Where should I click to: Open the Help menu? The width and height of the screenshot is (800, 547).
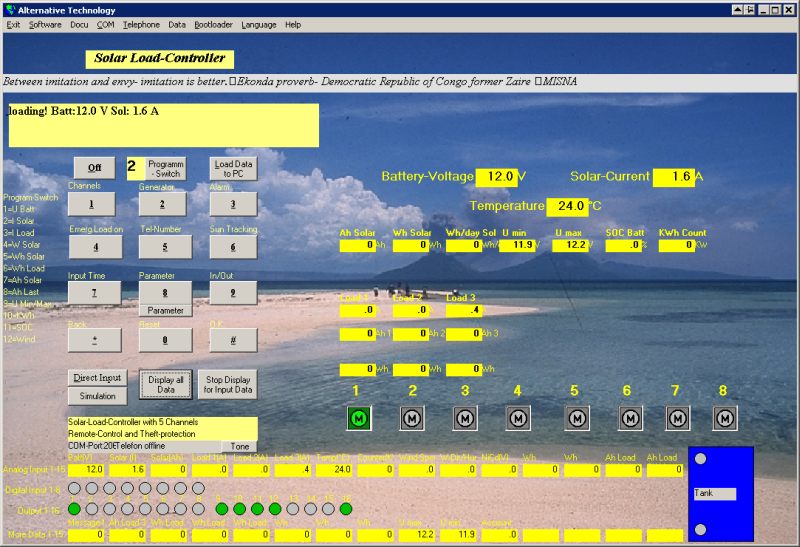(x=293, y=24)
